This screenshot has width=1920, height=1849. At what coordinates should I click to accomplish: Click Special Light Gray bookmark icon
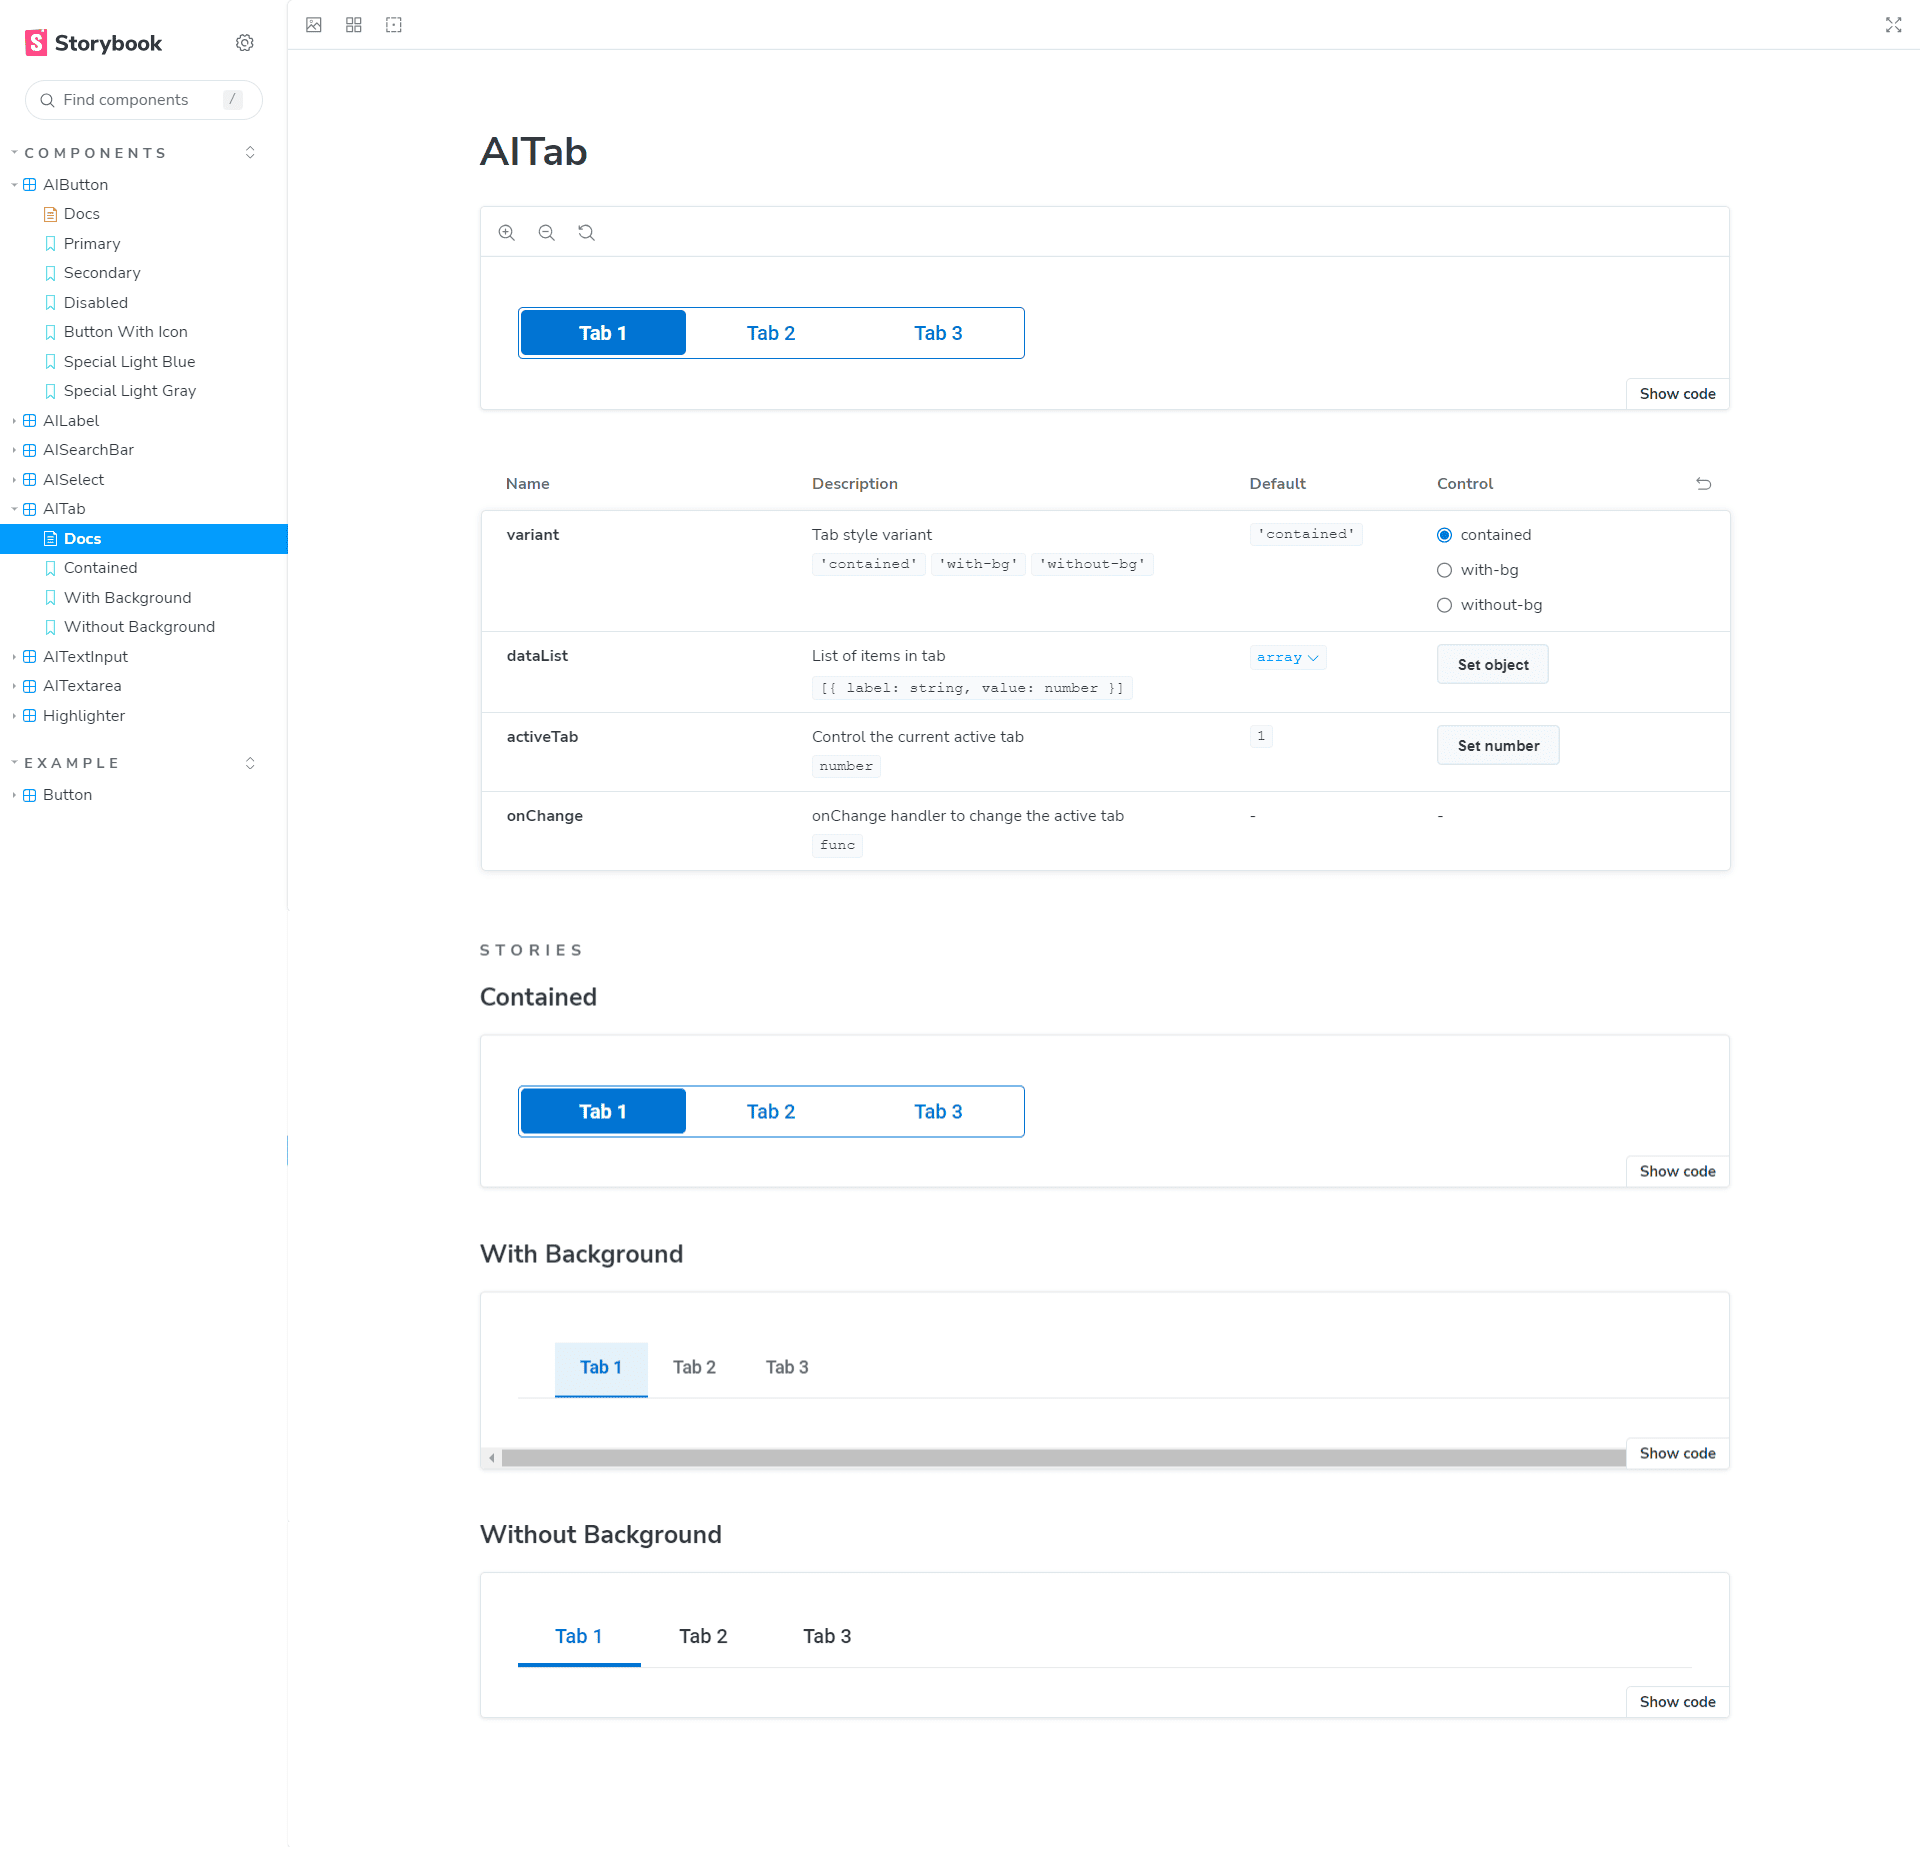click(50, 391)
